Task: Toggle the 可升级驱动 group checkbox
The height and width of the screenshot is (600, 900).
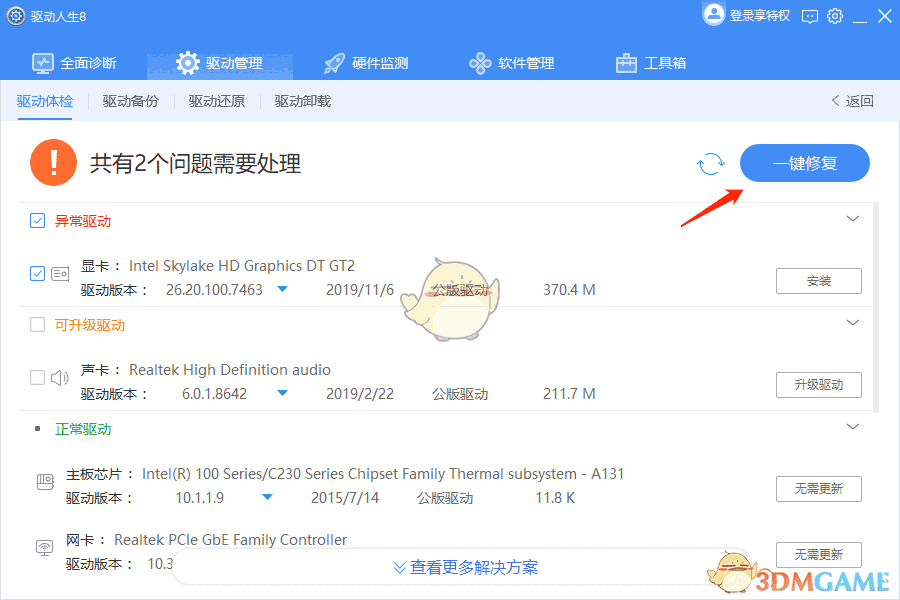Action: pyautogui.click(x=37, y=325)
